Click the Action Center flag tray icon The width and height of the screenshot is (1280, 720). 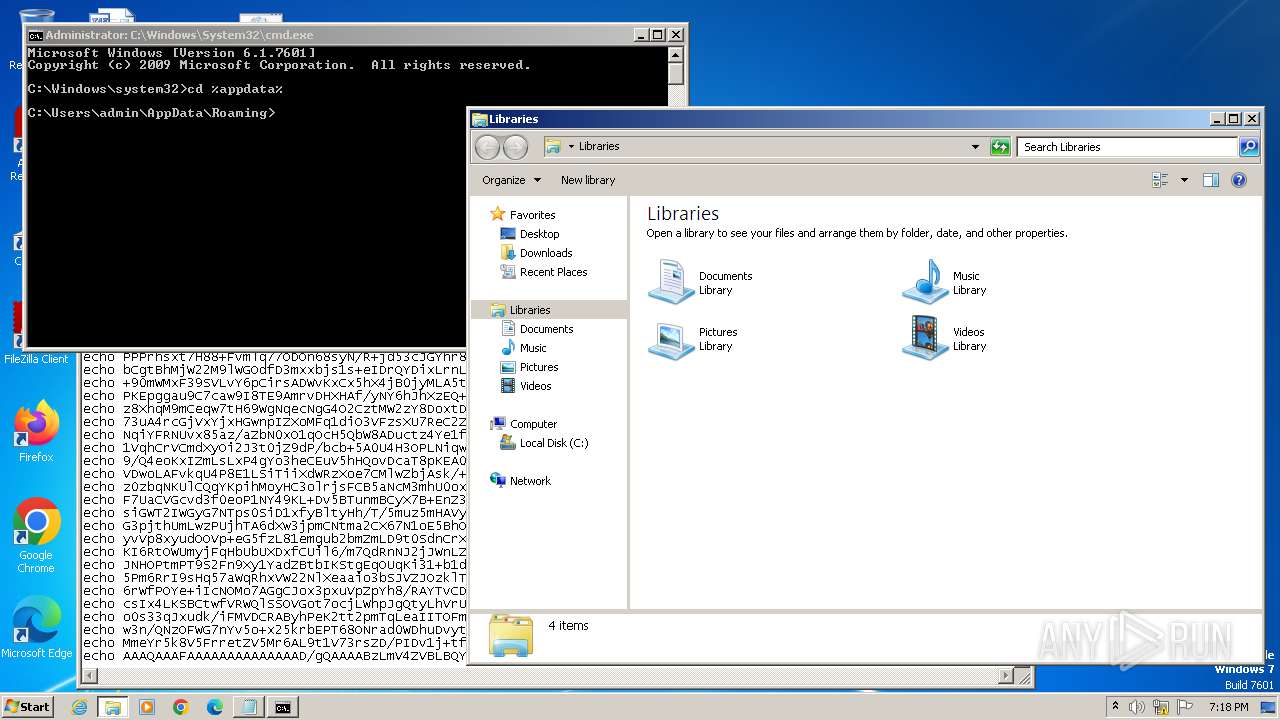pos(1185,707)
